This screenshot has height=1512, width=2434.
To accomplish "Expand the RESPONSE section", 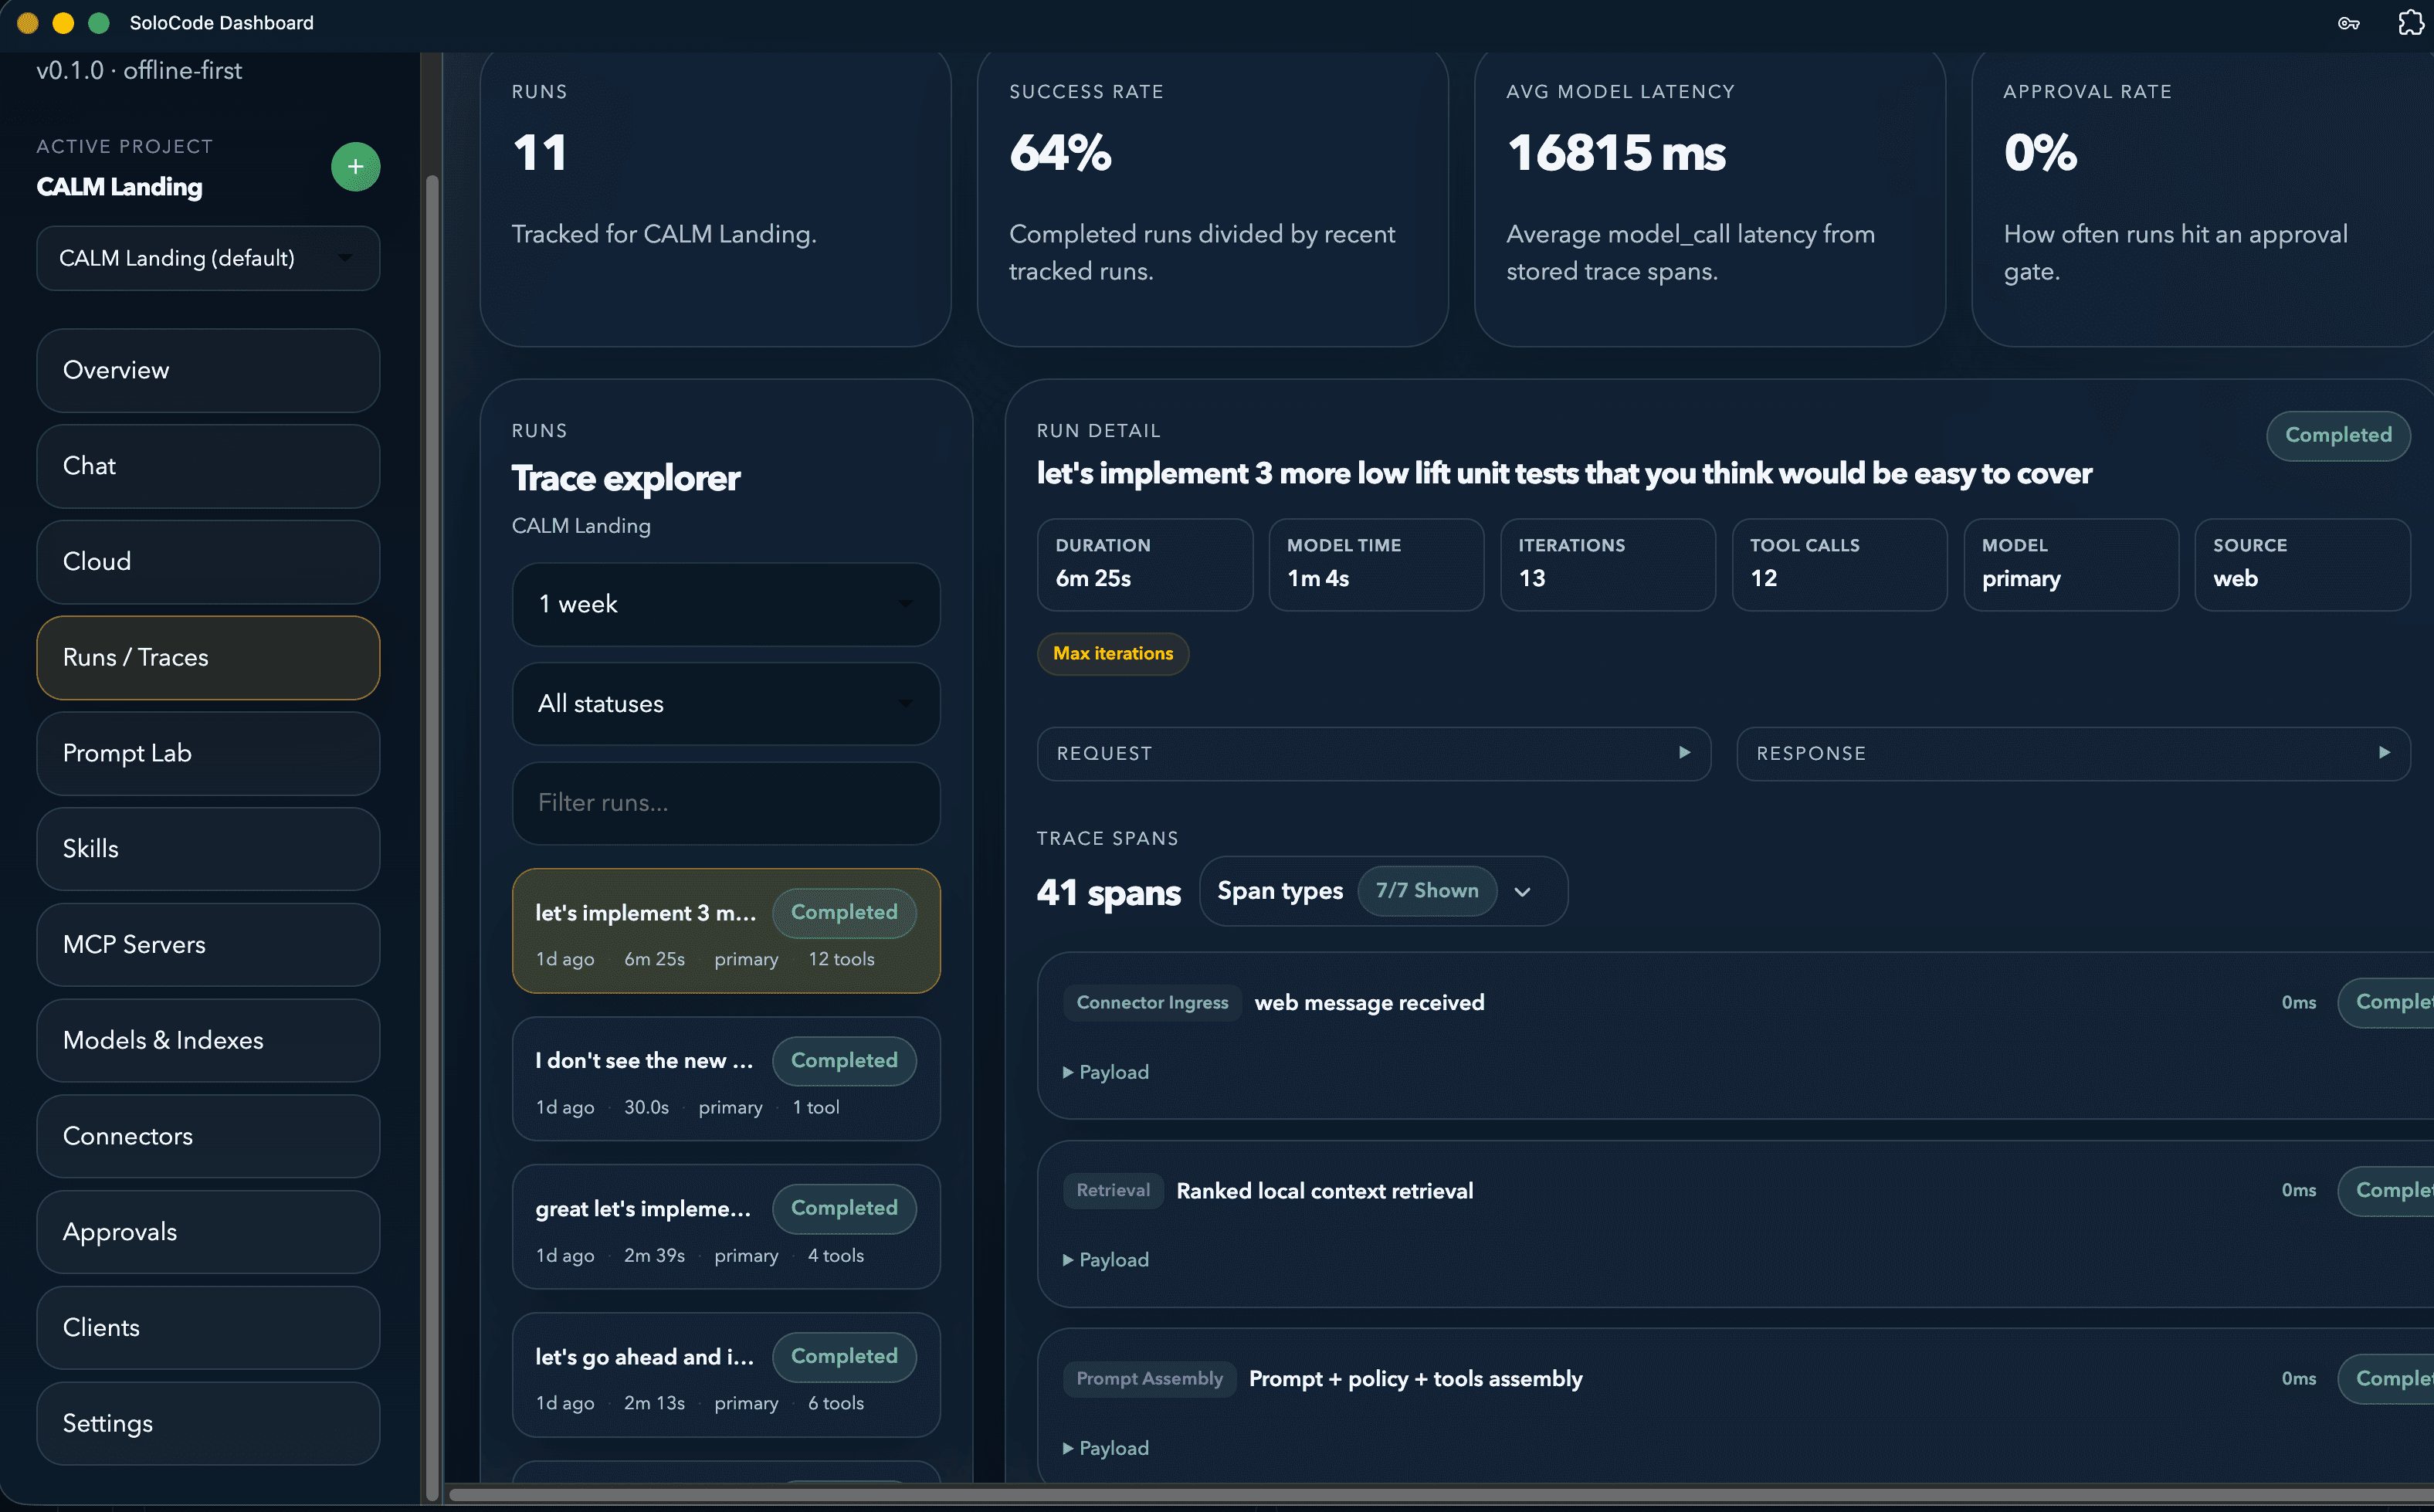I will tap(2073, 753).
